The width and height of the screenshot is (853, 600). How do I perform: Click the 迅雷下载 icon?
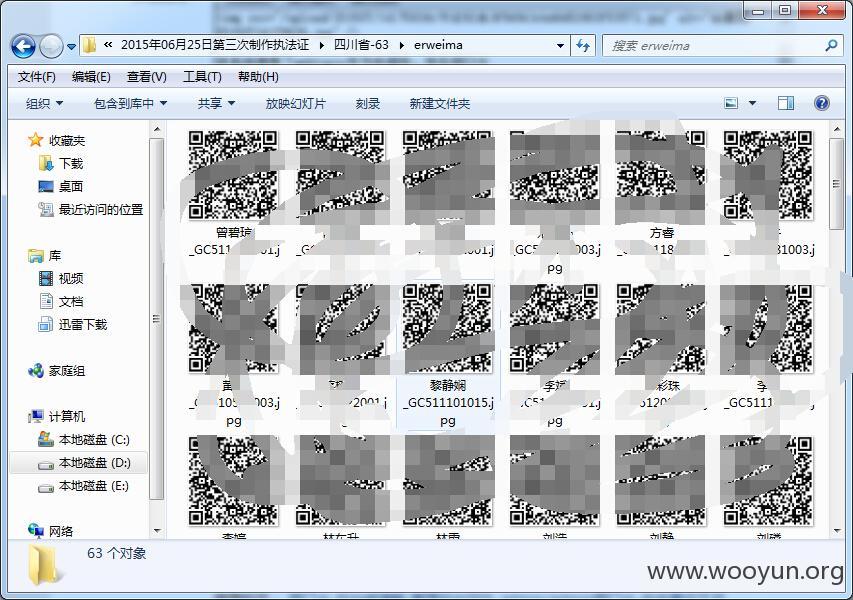point(46,324)
